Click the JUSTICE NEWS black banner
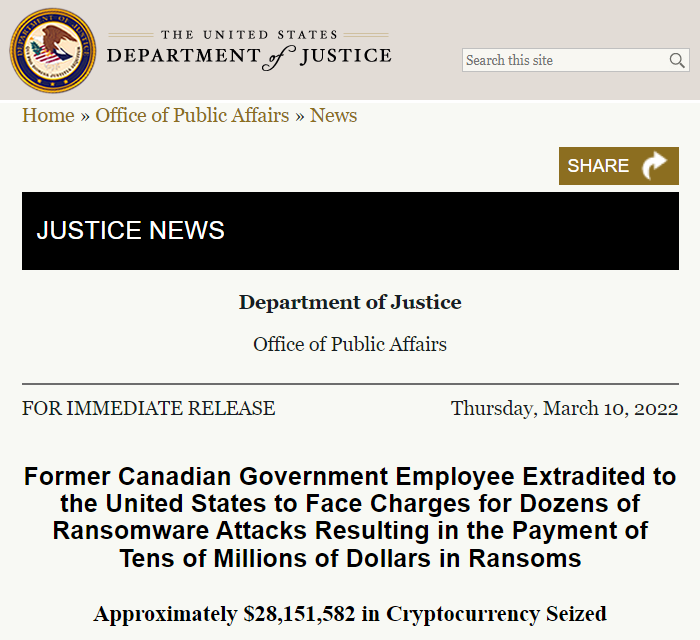 pyautogui.click(x=350, y=231)
